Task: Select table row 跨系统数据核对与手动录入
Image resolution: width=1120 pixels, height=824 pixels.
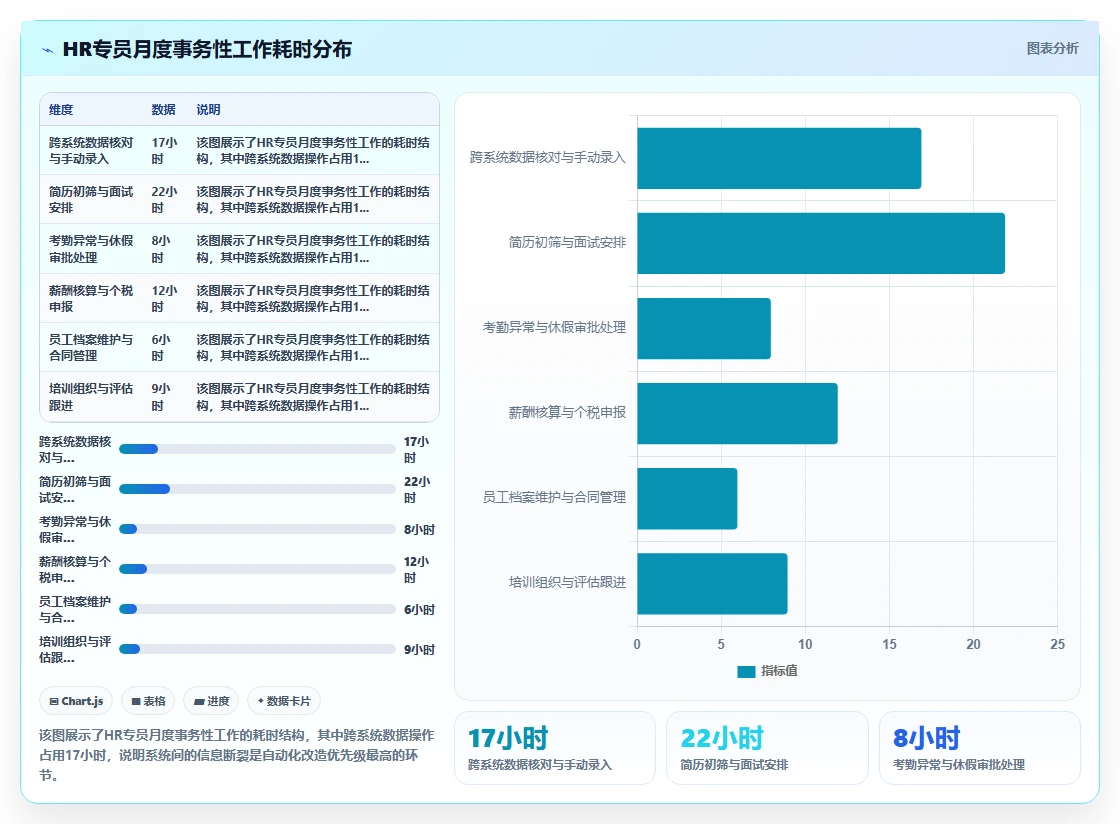Action: pos(239,151)
